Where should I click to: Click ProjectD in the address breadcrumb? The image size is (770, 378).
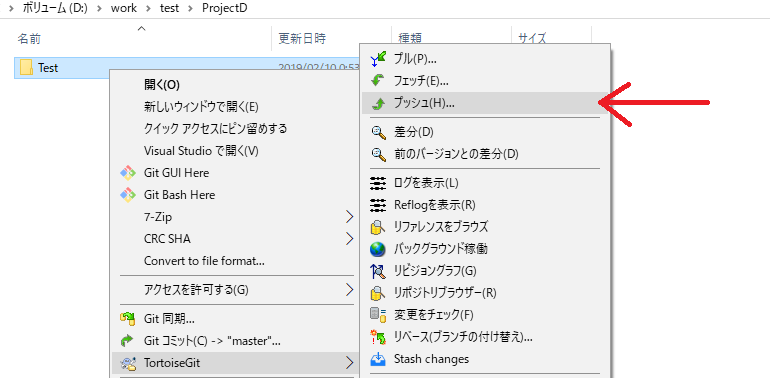pos(224,9)
